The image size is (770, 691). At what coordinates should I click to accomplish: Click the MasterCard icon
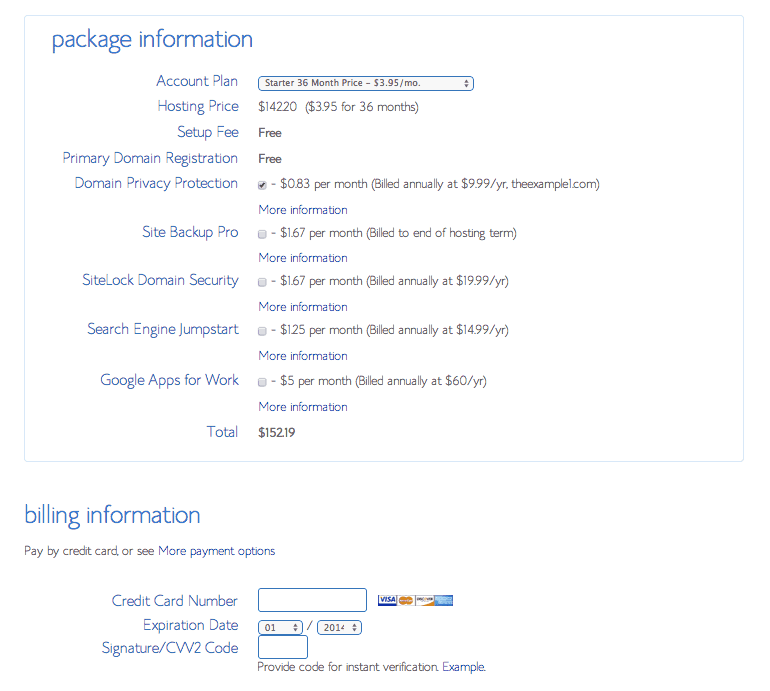tap(406, 600)
